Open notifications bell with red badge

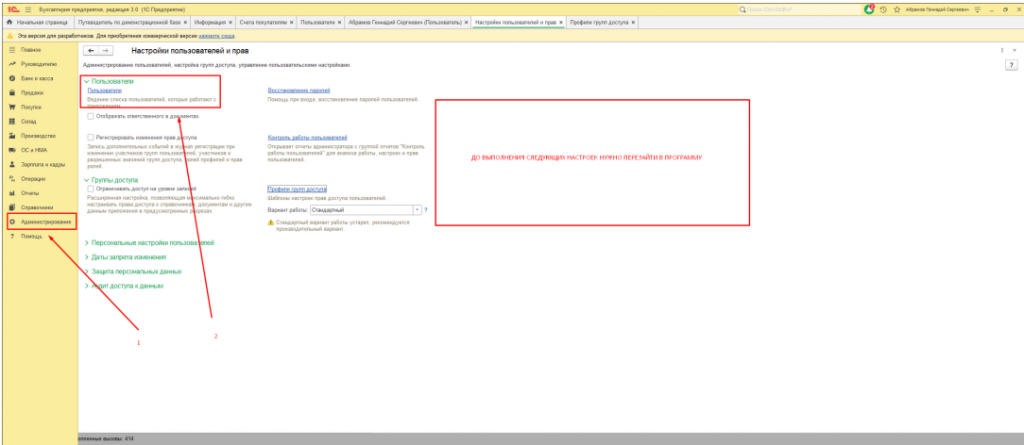(869, 10)
